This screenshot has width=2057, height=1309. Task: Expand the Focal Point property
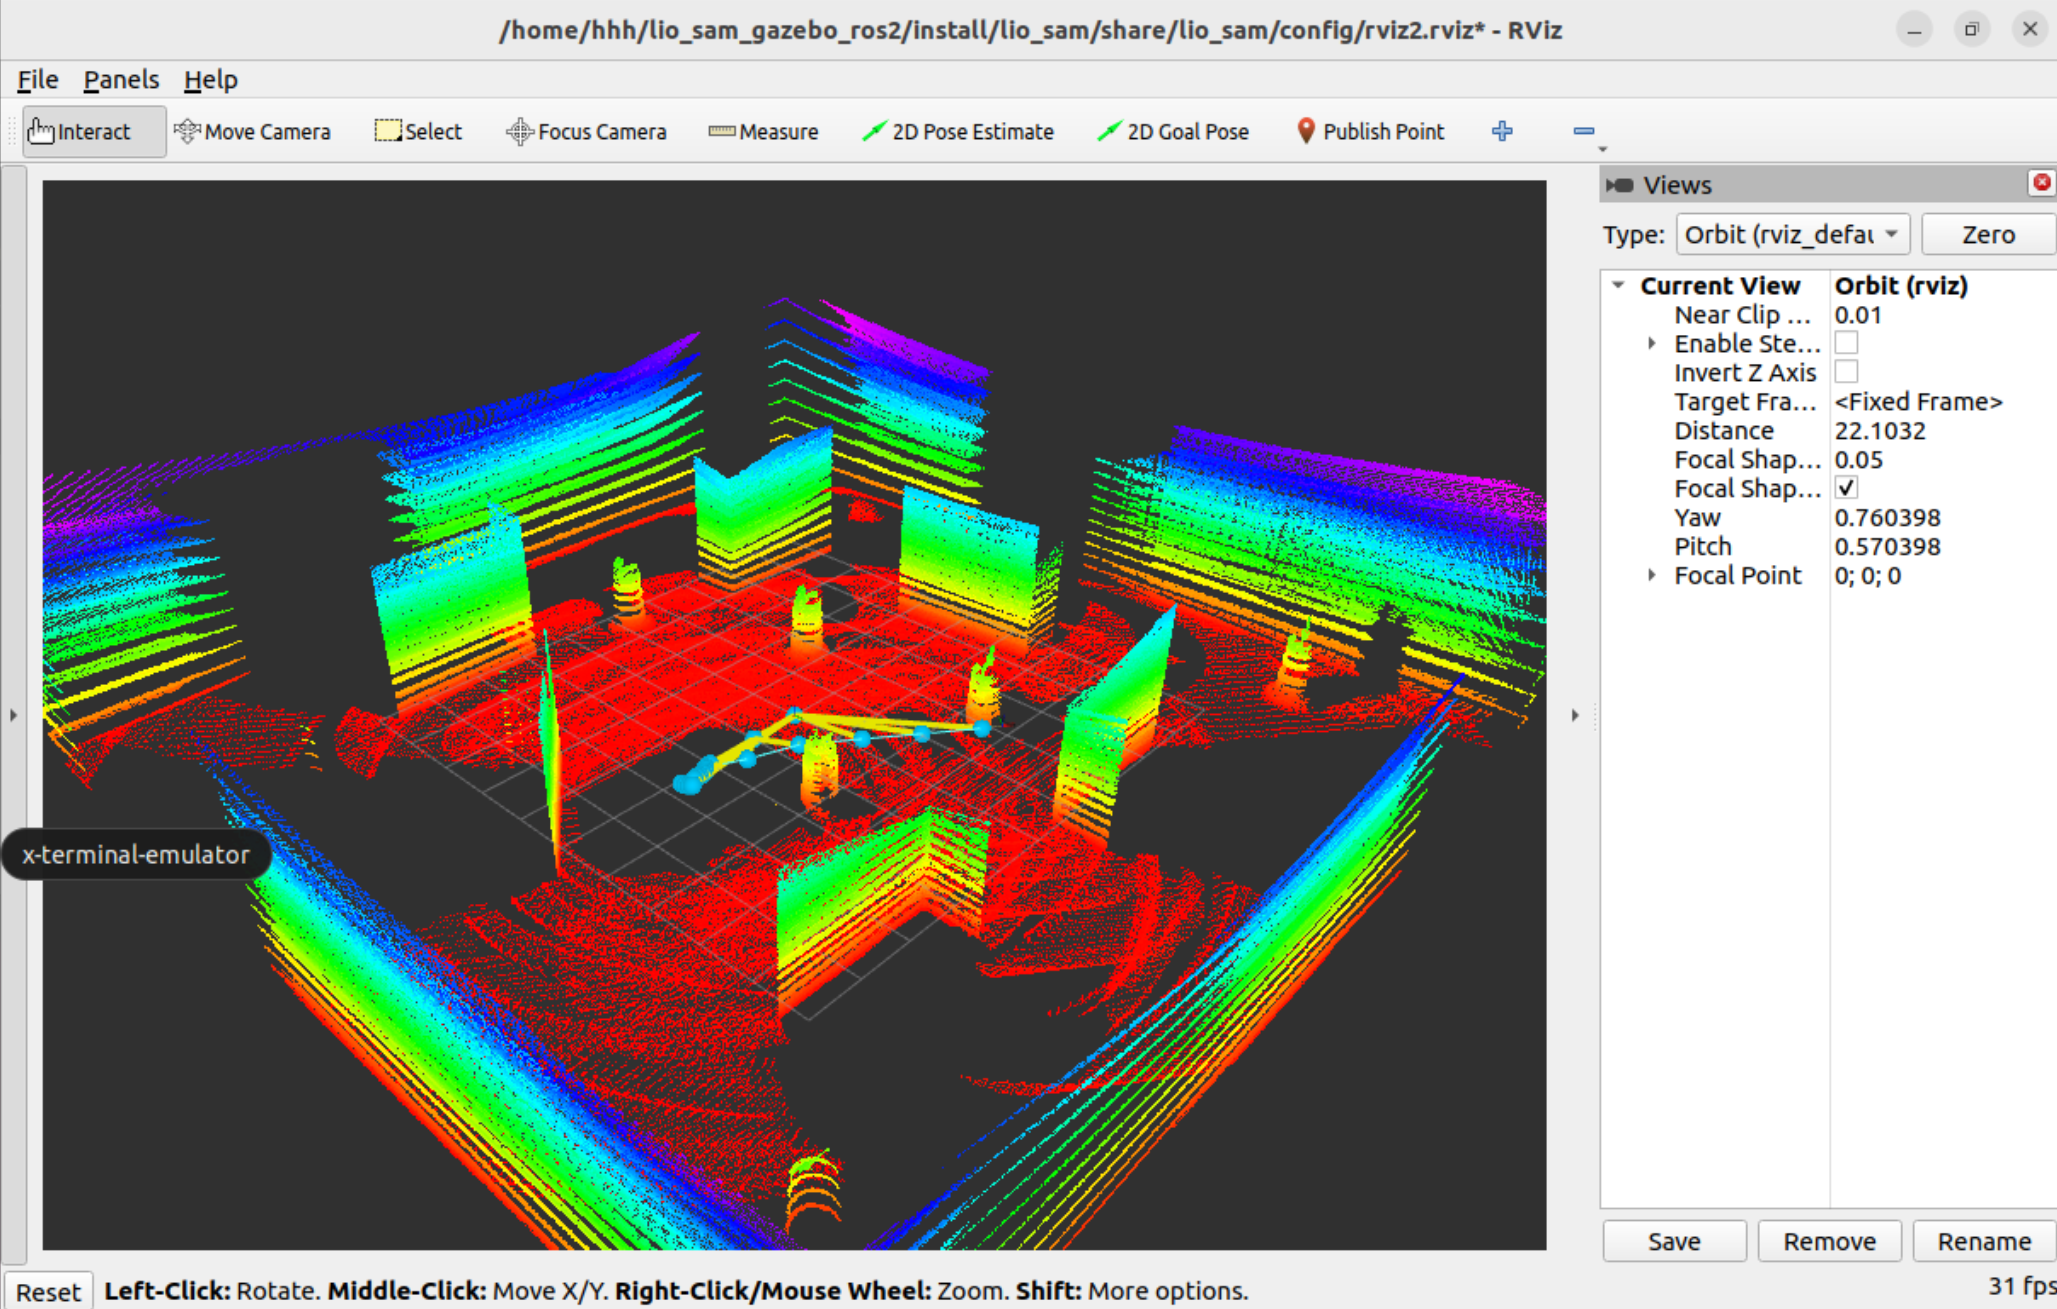[1652, 576]
